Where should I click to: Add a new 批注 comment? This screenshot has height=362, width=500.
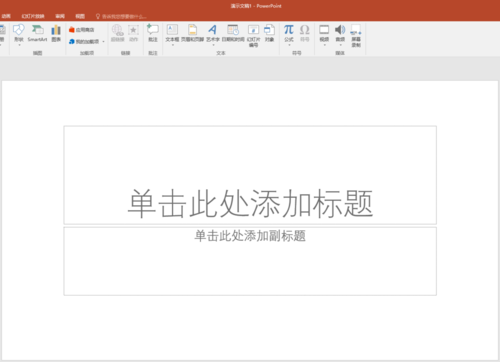[153, 33]
